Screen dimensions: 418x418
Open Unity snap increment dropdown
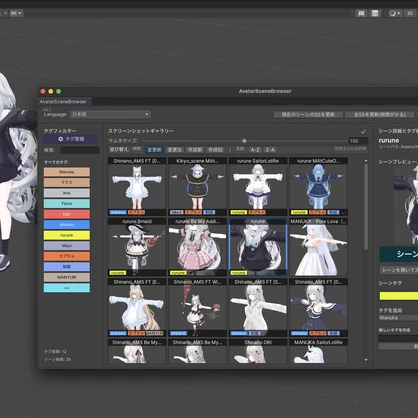pyautogui.click(x=16, y=13)
